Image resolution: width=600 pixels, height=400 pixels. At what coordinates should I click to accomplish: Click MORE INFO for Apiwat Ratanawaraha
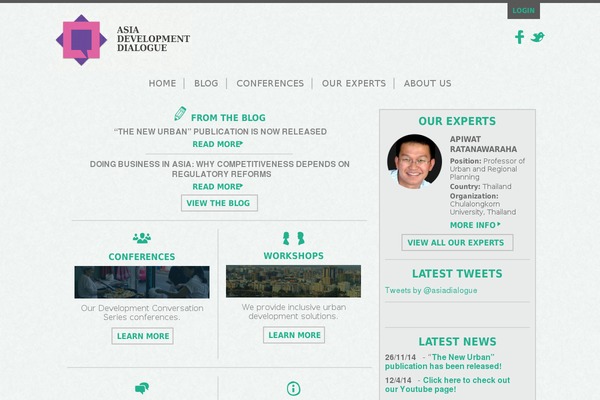tap(475, 225)
